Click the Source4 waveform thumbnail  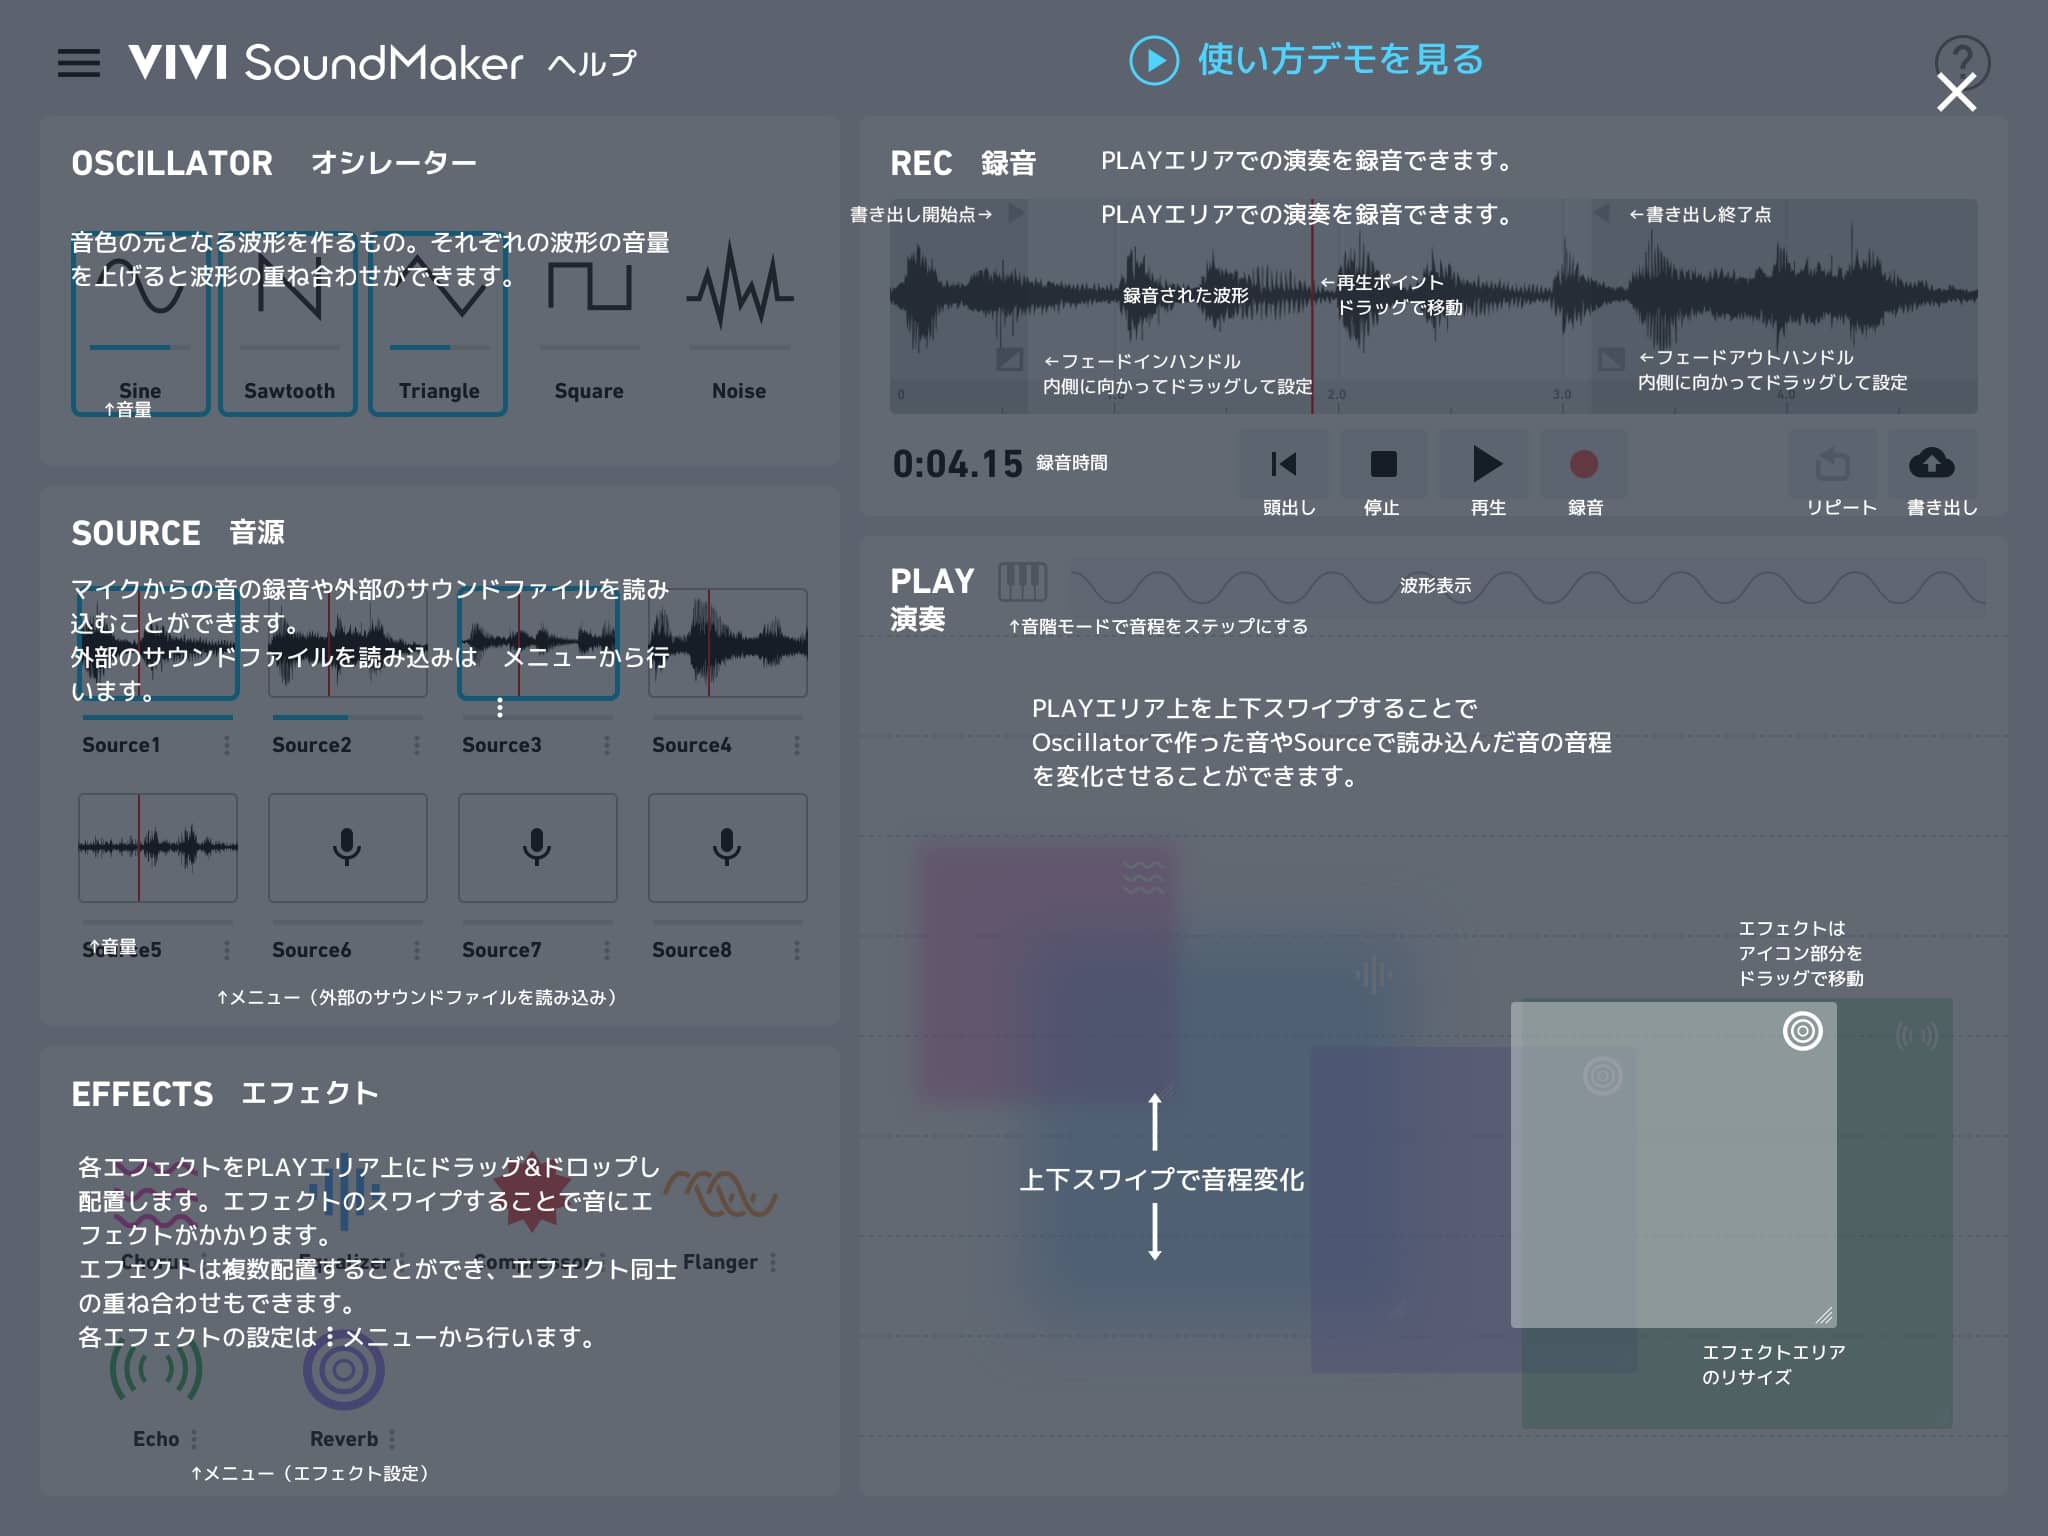click(x=728, y=643)
